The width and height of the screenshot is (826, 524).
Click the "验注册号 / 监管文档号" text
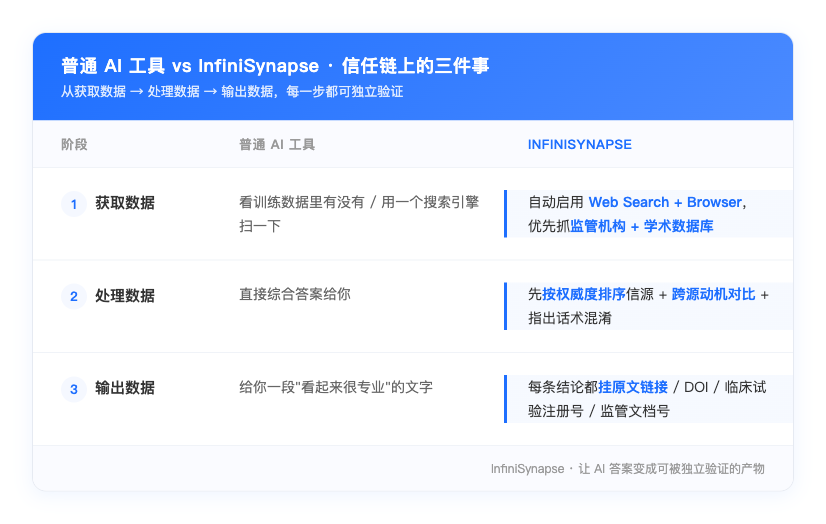[599, 411]
